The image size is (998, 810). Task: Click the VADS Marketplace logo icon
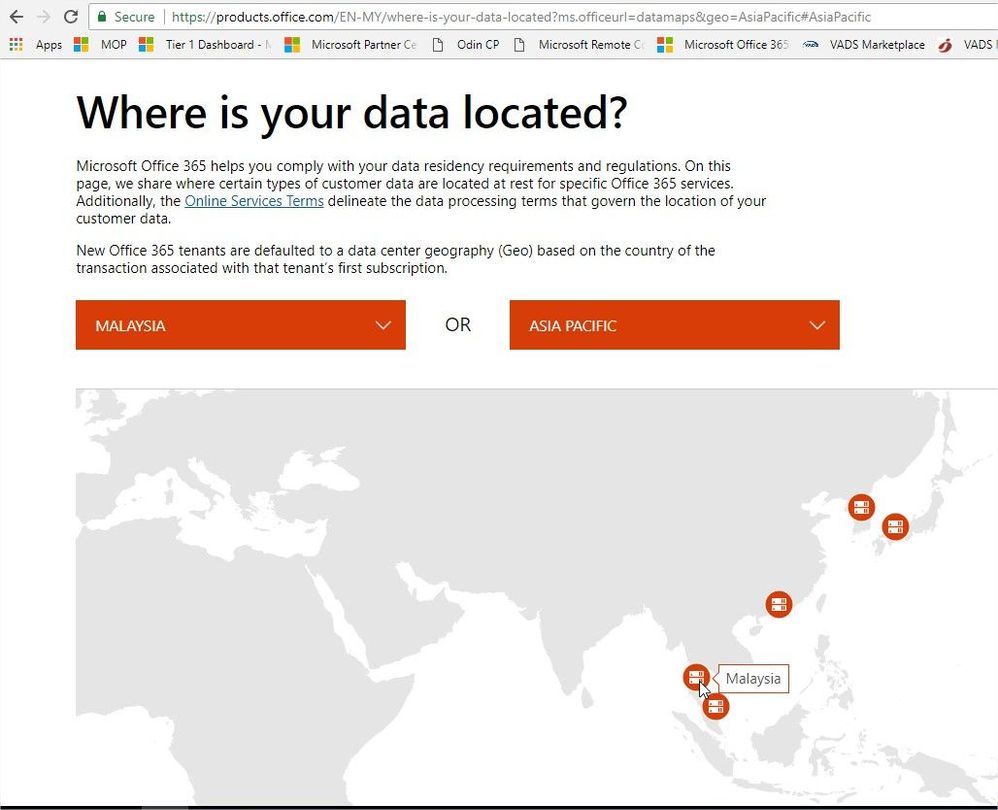810,45
